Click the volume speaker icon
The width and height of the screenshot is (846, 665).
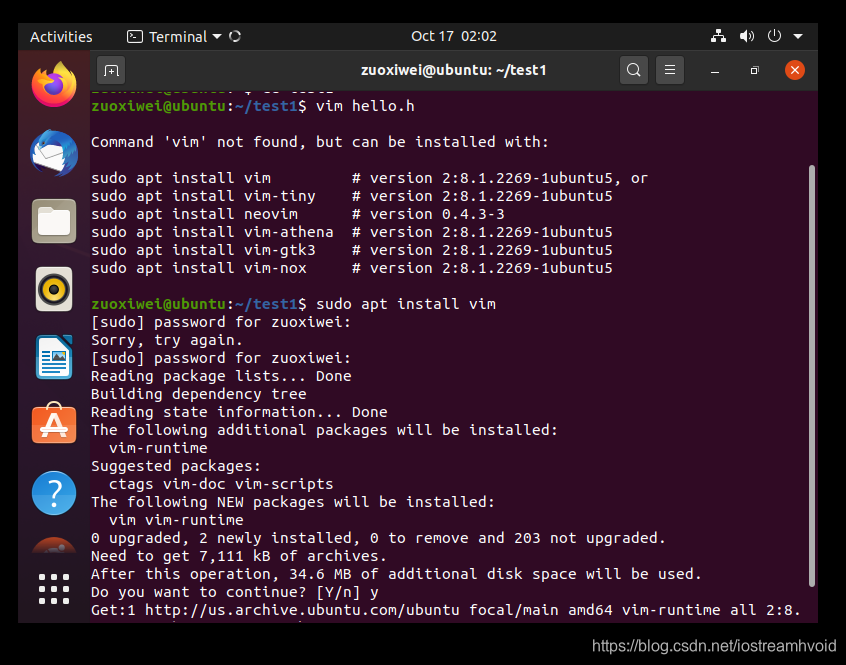(747, 36)
